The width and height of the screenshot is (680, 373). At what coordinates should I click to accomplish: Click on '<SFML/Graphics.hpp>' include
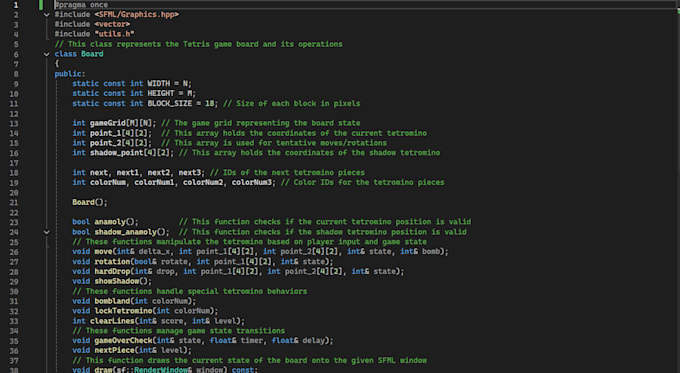click(x=137, y=14)
